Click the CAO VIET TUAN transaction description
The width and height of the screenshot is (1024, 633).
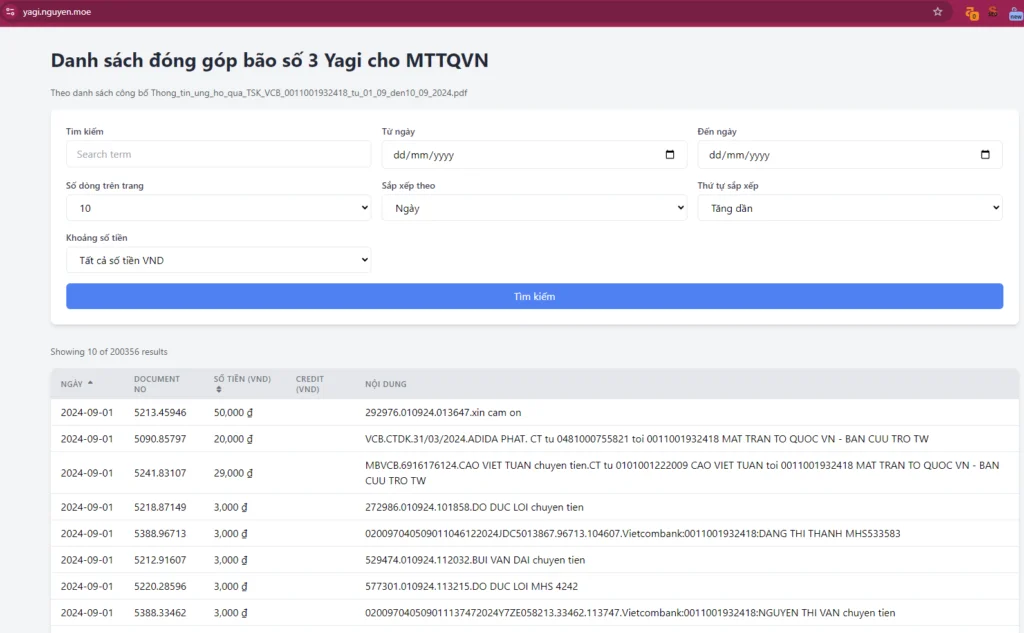point(682,473)
